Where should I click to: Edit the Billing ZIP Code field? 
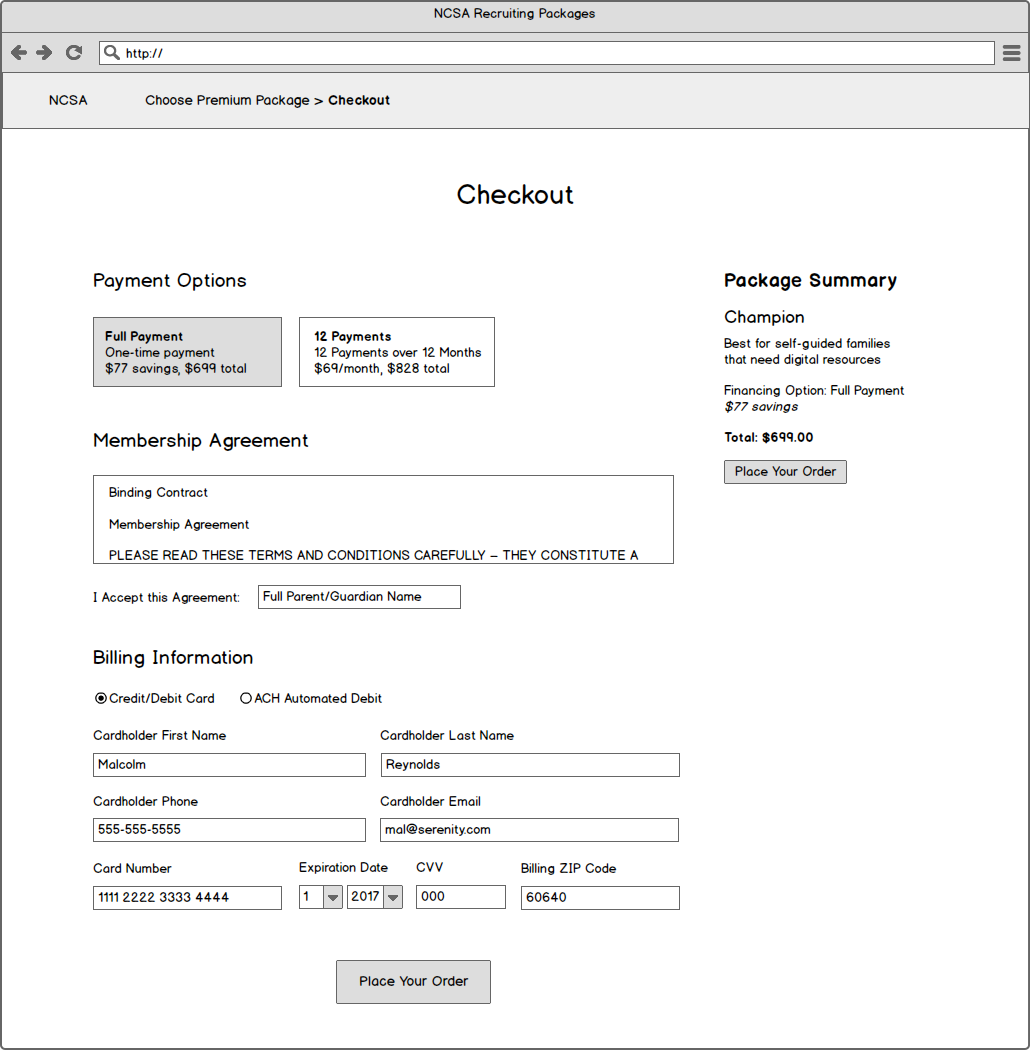pyautogui.click(x=600, y=898)
